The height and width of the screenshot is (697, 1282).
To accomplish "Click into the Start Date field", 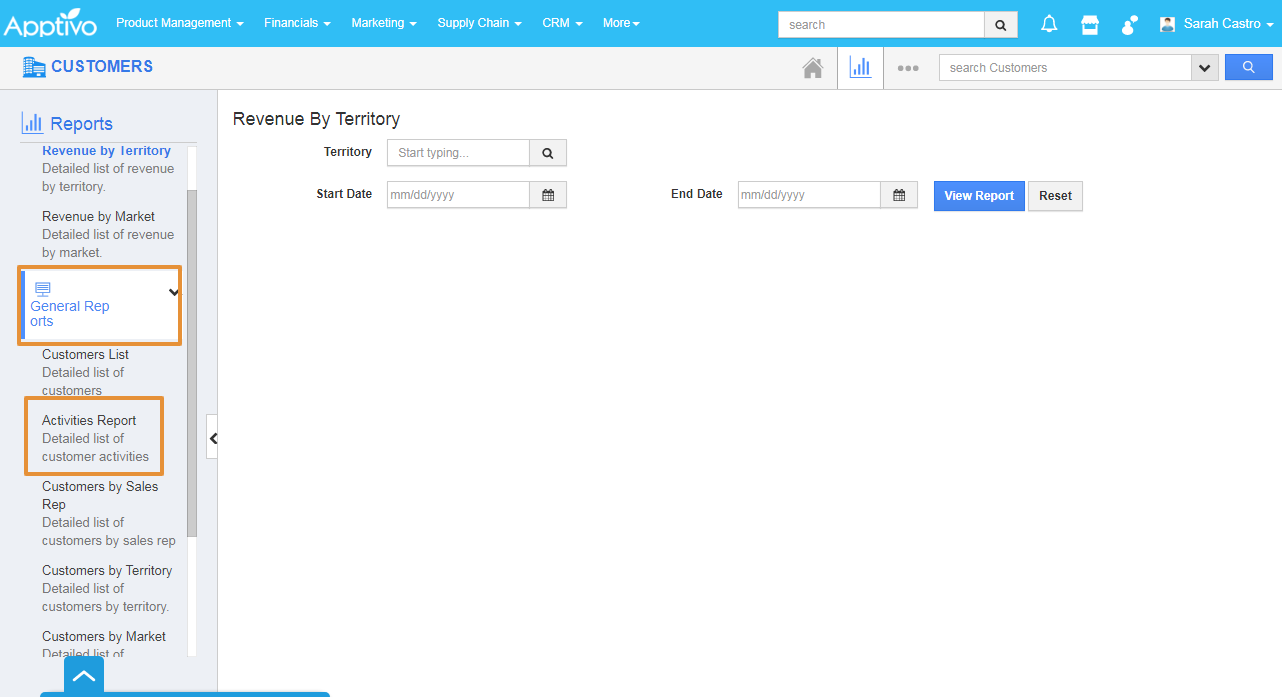I will pos(458,195).
